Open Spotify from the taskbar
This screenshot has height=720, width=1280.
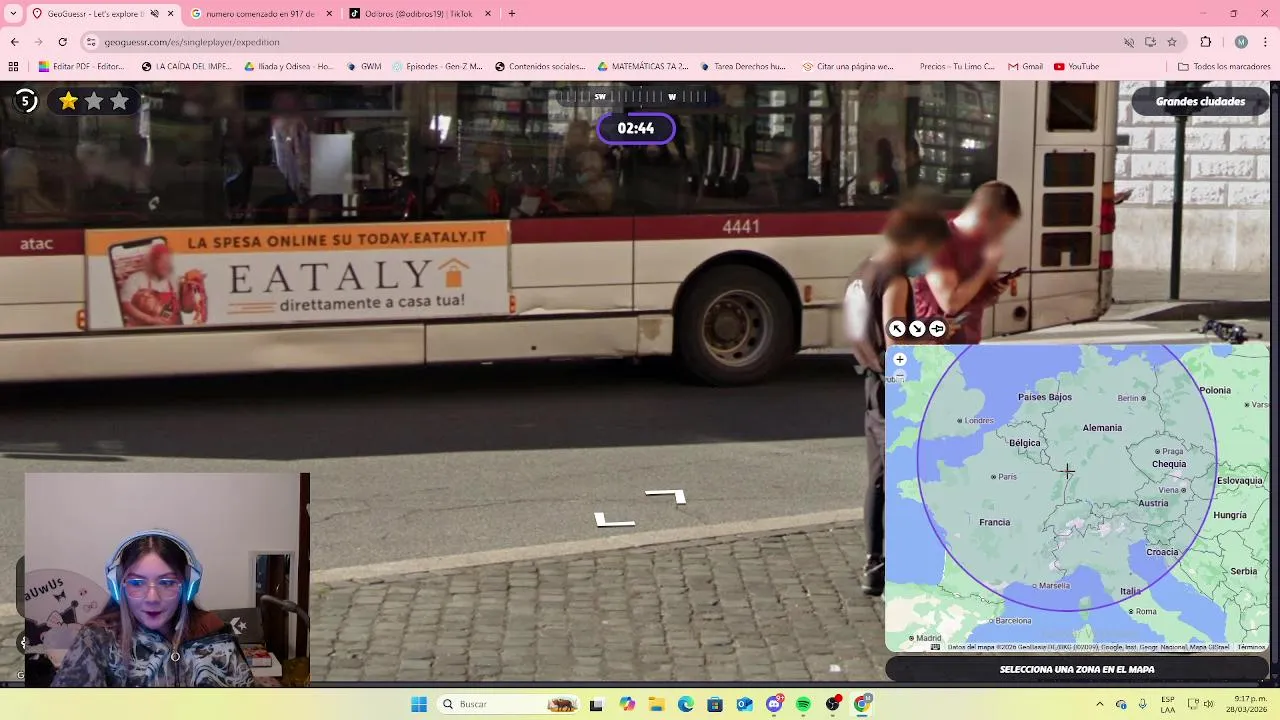click(x=803, y=704)
